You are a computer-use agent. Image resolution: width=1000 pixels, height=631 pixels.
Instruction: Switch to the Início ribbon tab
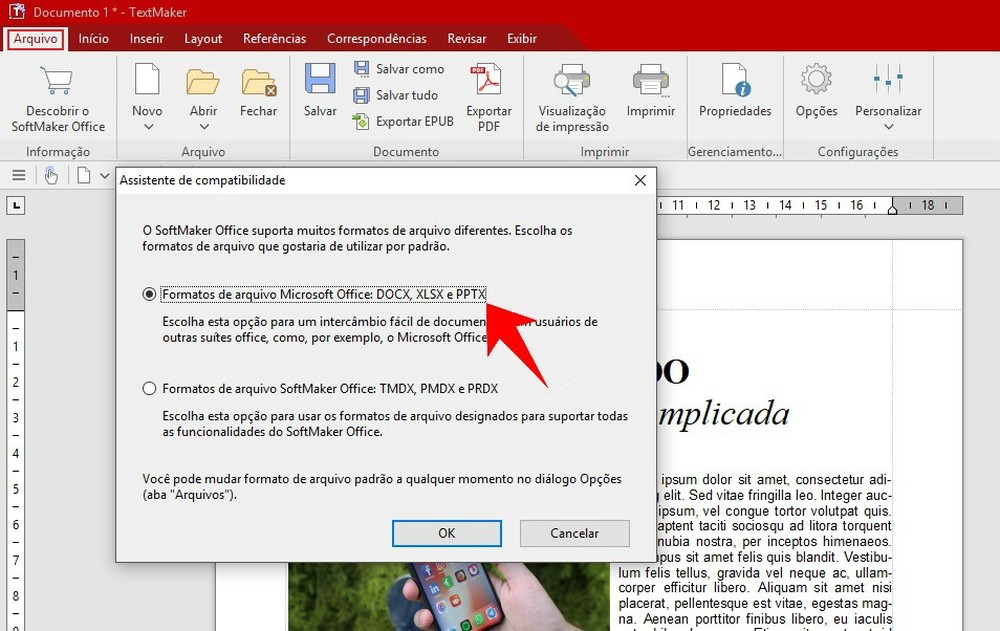(x=93, y=38)
